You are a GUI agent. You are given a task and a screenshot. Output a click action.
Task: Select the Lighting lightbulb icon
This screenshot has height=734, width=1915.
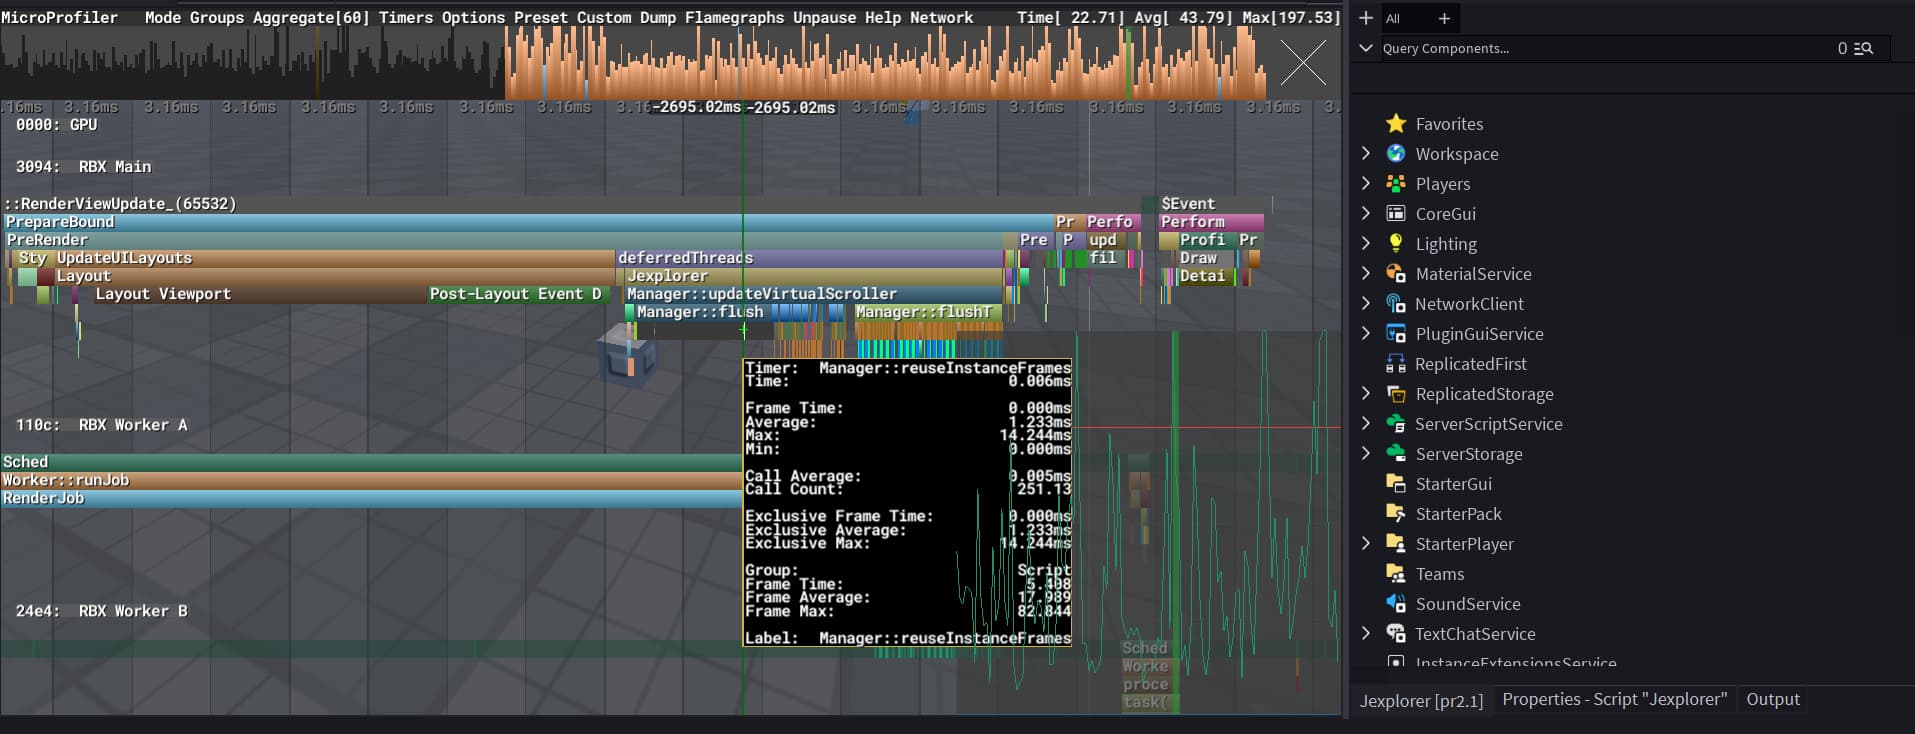coord(1396,244)
